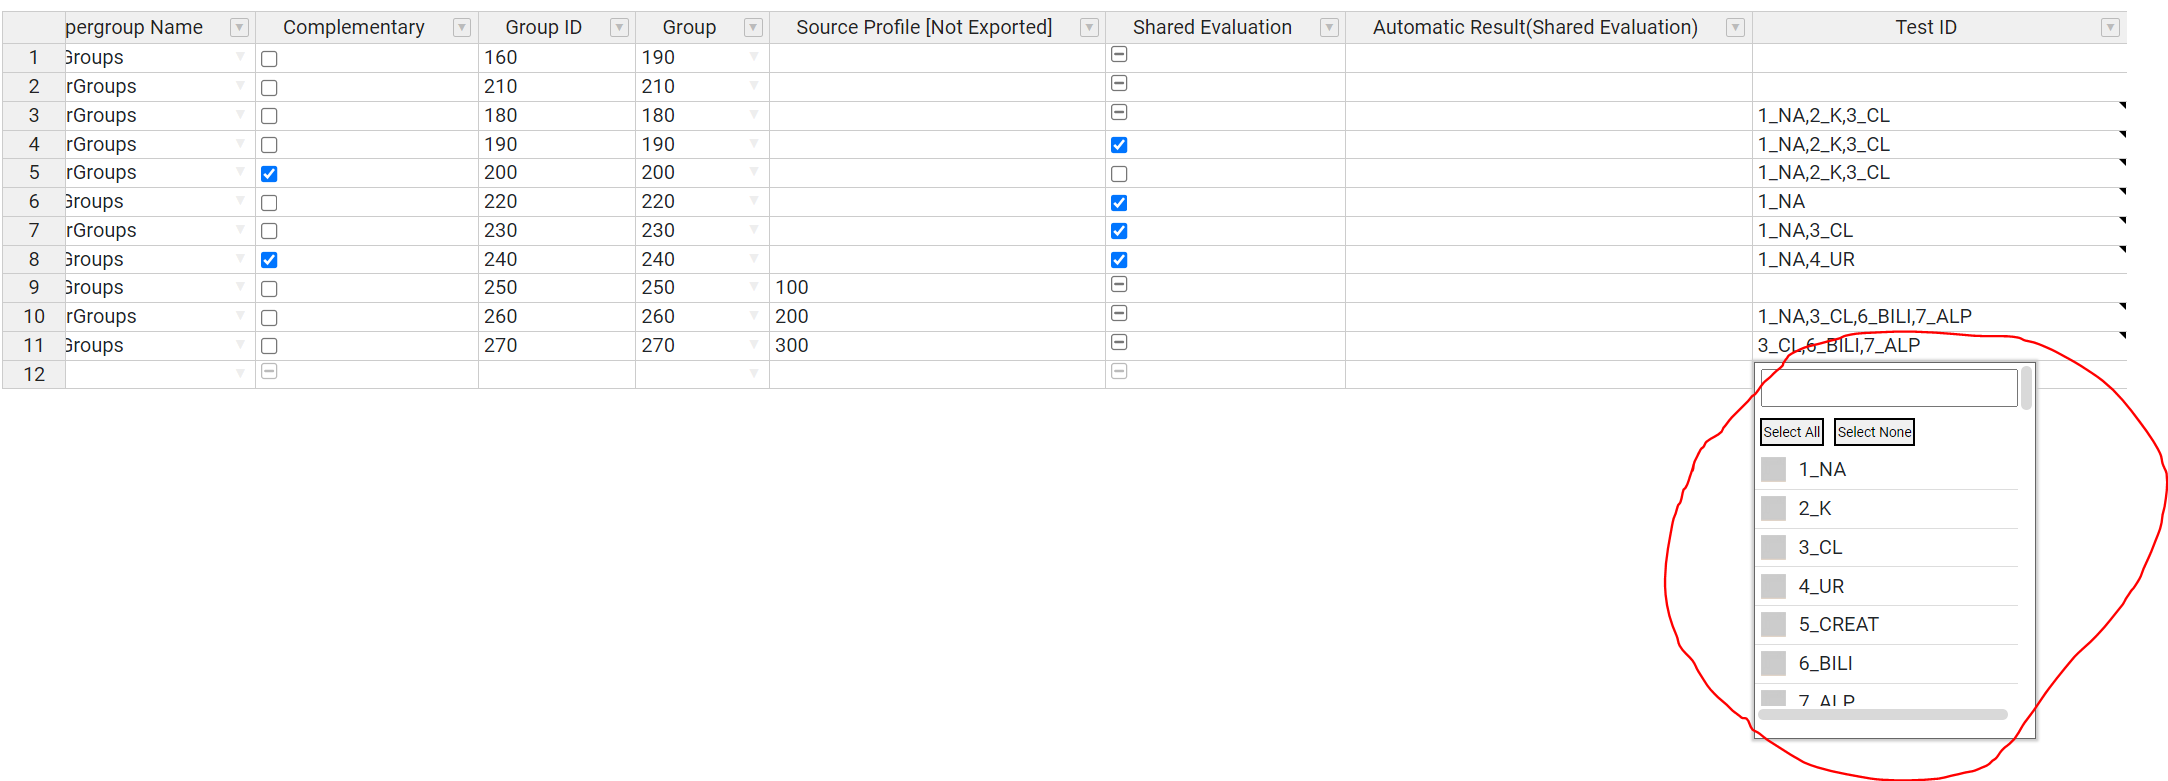This screenshot has height=781, width=2168.
Task: Click the Automatic Result column filter icon
Action: tap(1735, 28)
